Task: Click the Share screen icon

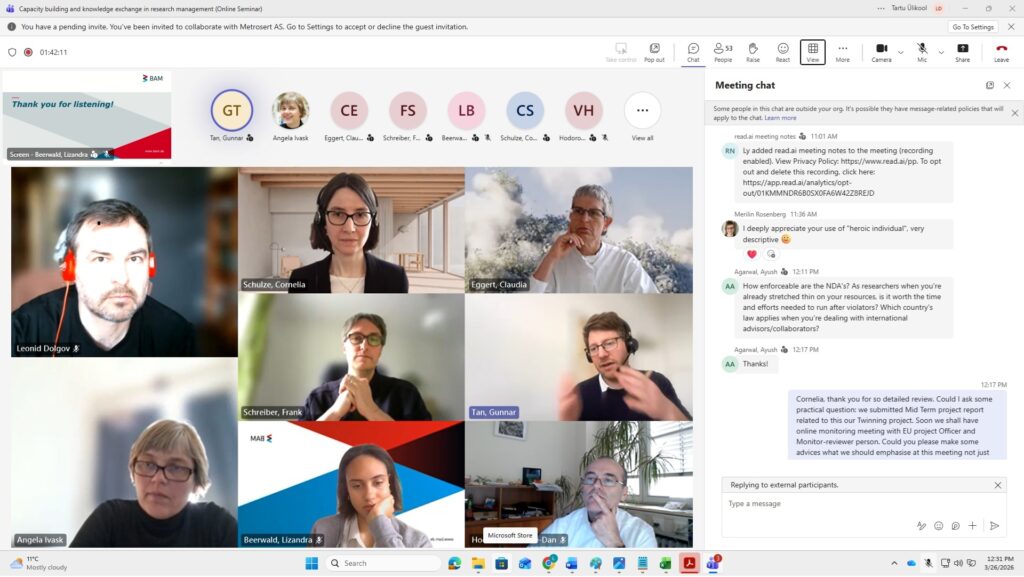Action: 962,52
